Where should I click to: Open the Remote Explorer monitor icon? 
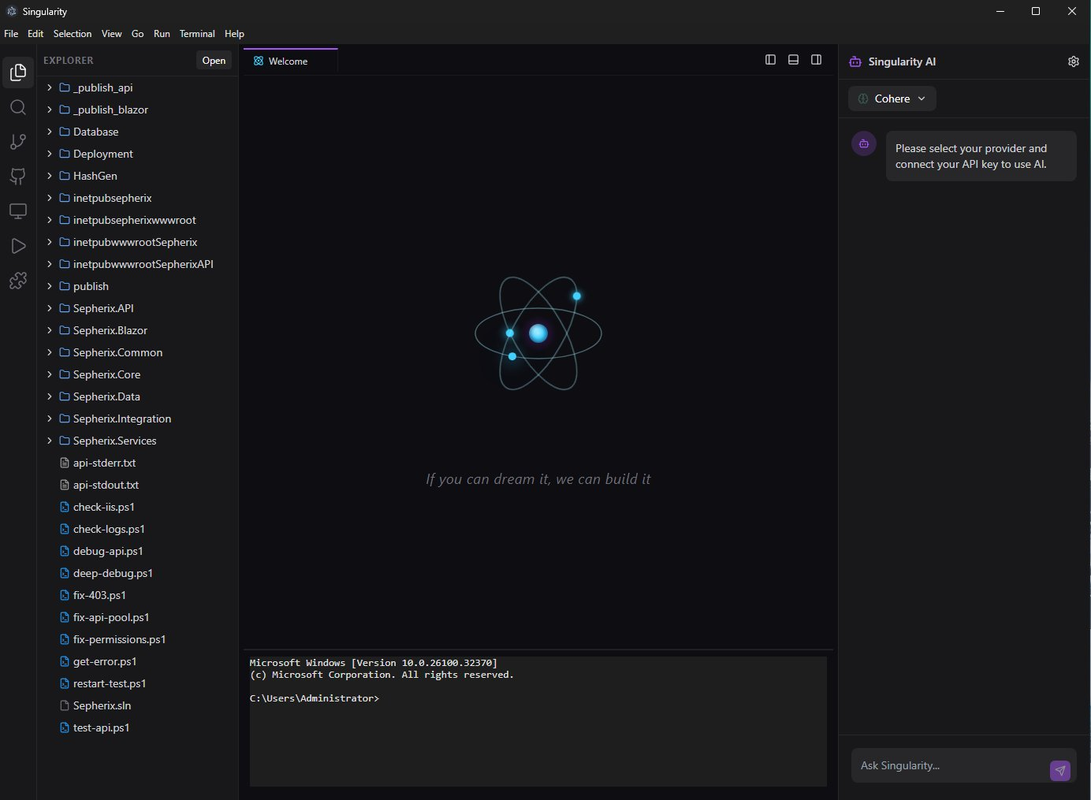18,211
